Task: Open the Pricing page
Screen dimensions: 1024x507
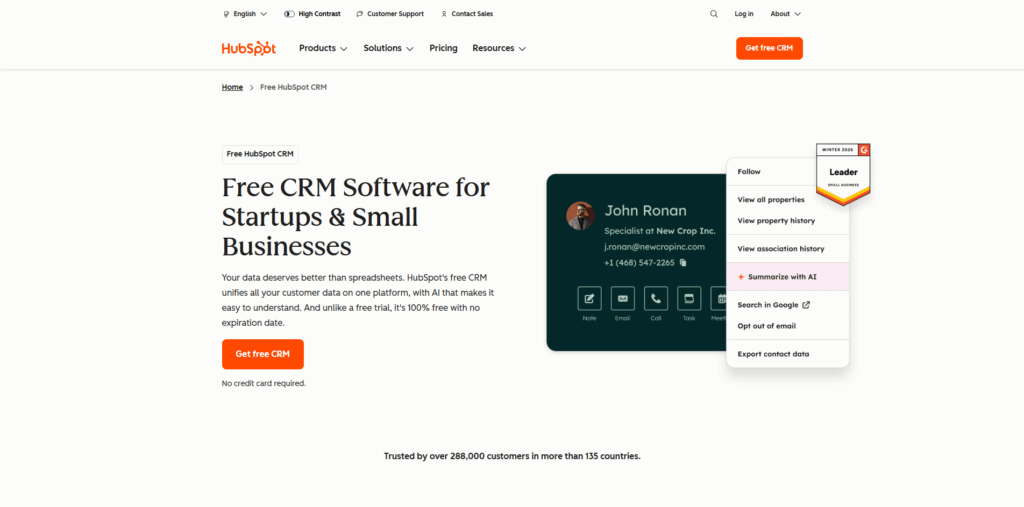Action: [x=443, y=48]
